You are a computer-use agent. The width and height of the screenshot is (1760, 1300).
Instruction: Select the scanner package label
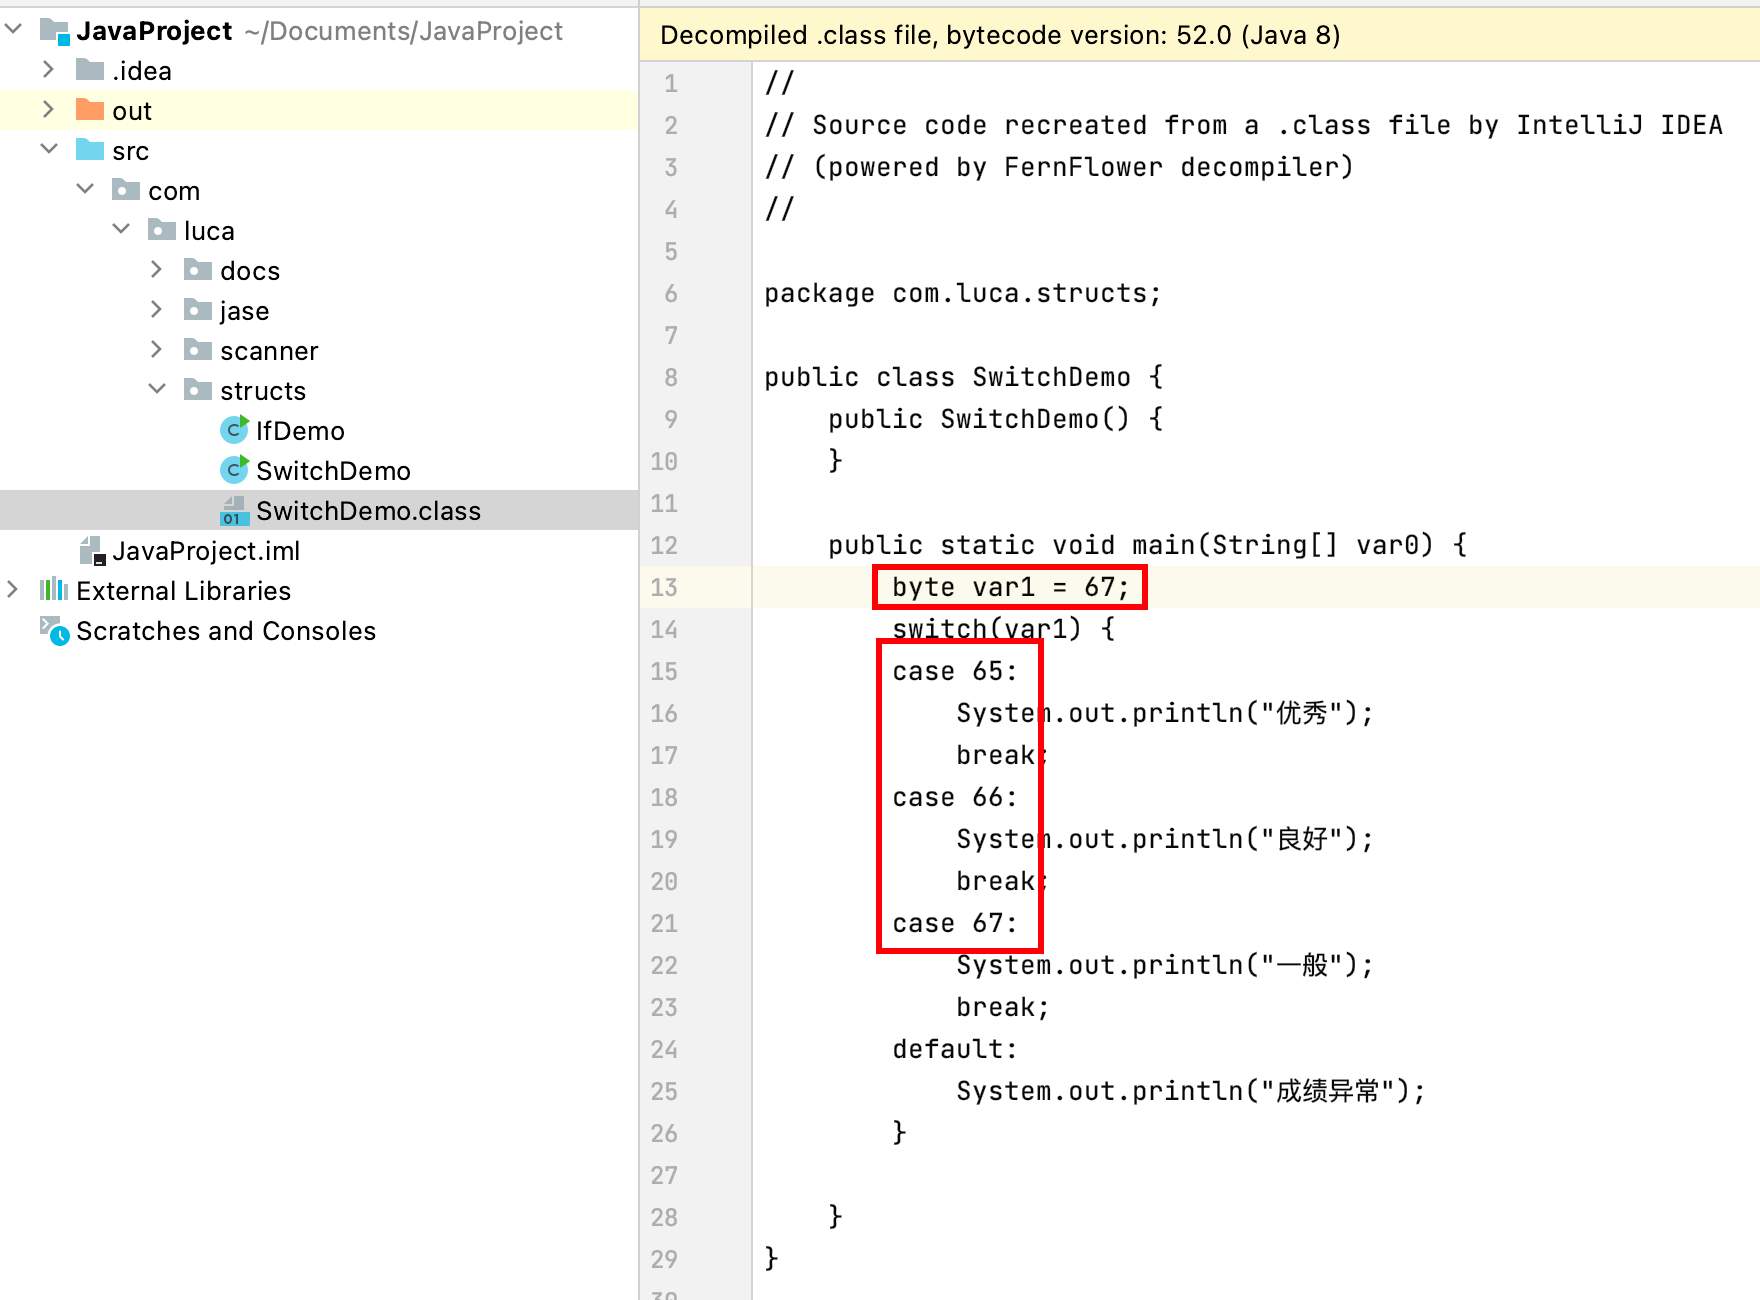pyautogui.click(x=269, y=351)
